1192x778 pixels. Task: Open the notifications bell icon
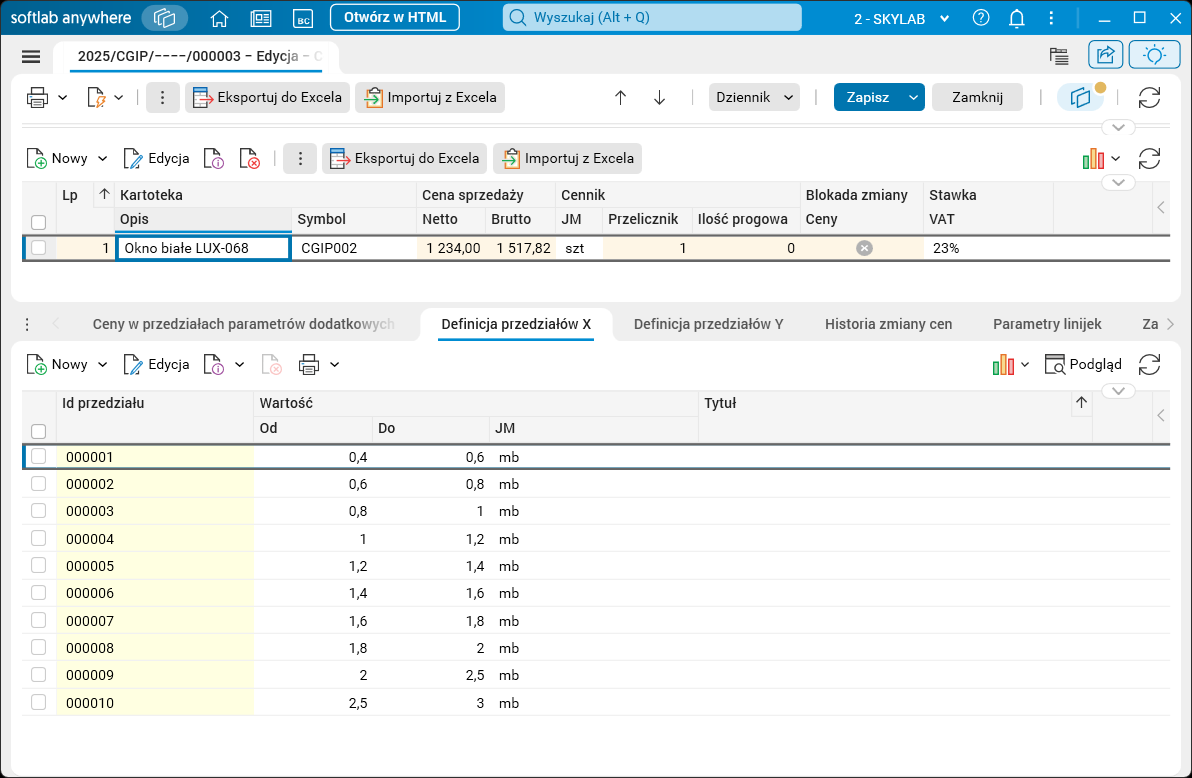click(1017, 18)
